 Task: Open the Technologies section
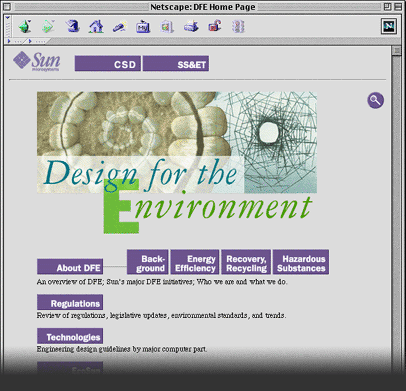pyautogui.click(x=70, y=336)
